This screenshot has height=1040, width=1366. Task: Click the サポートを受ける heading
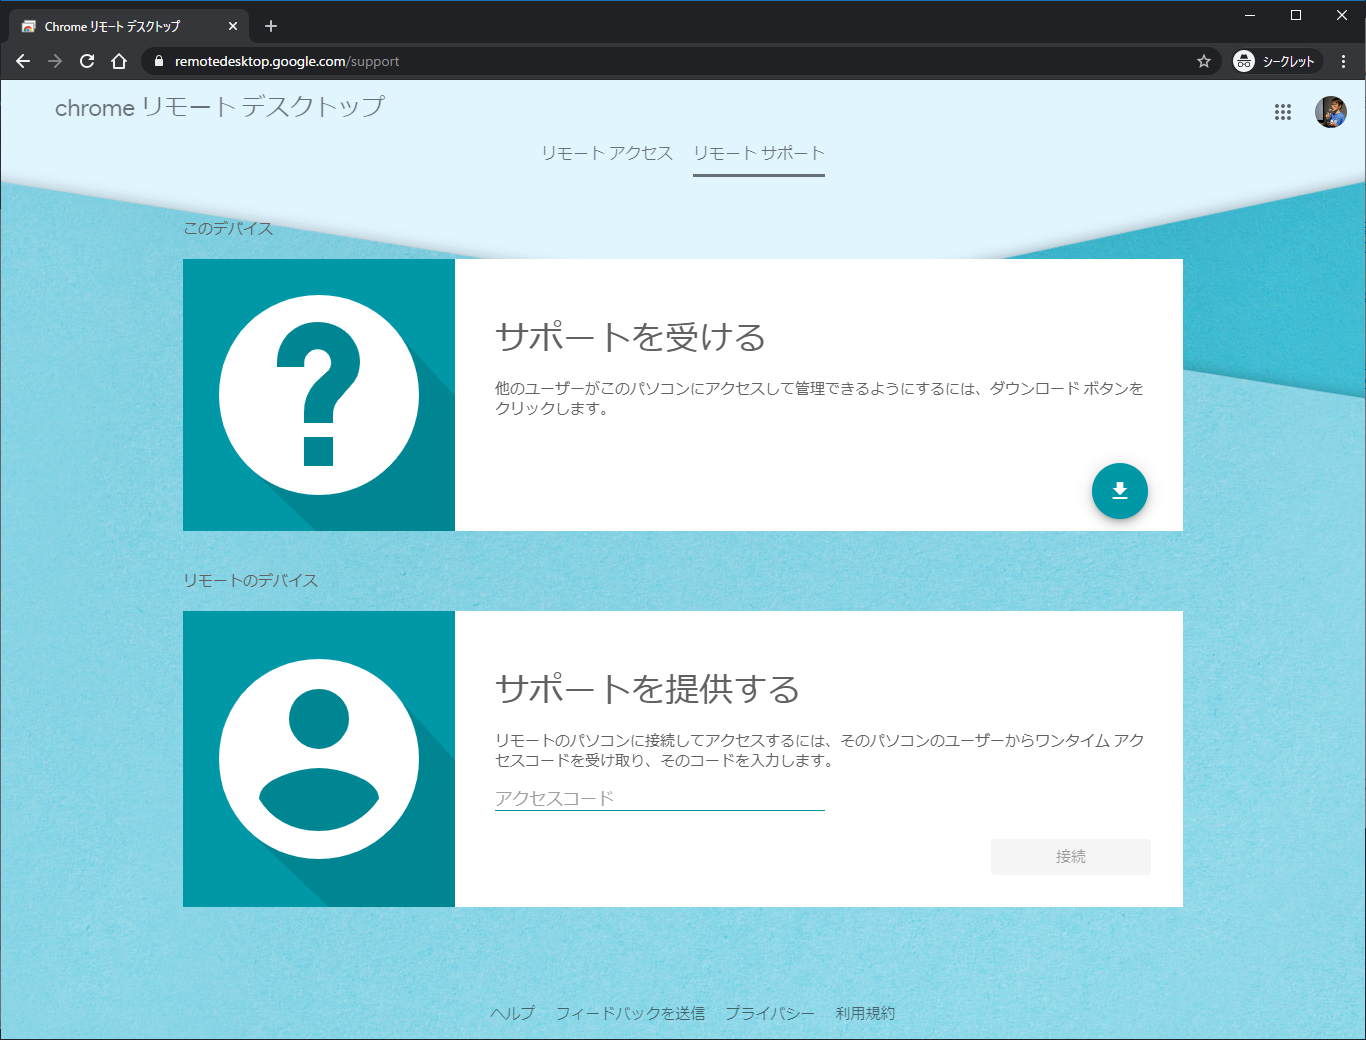[x=630, y=337]
